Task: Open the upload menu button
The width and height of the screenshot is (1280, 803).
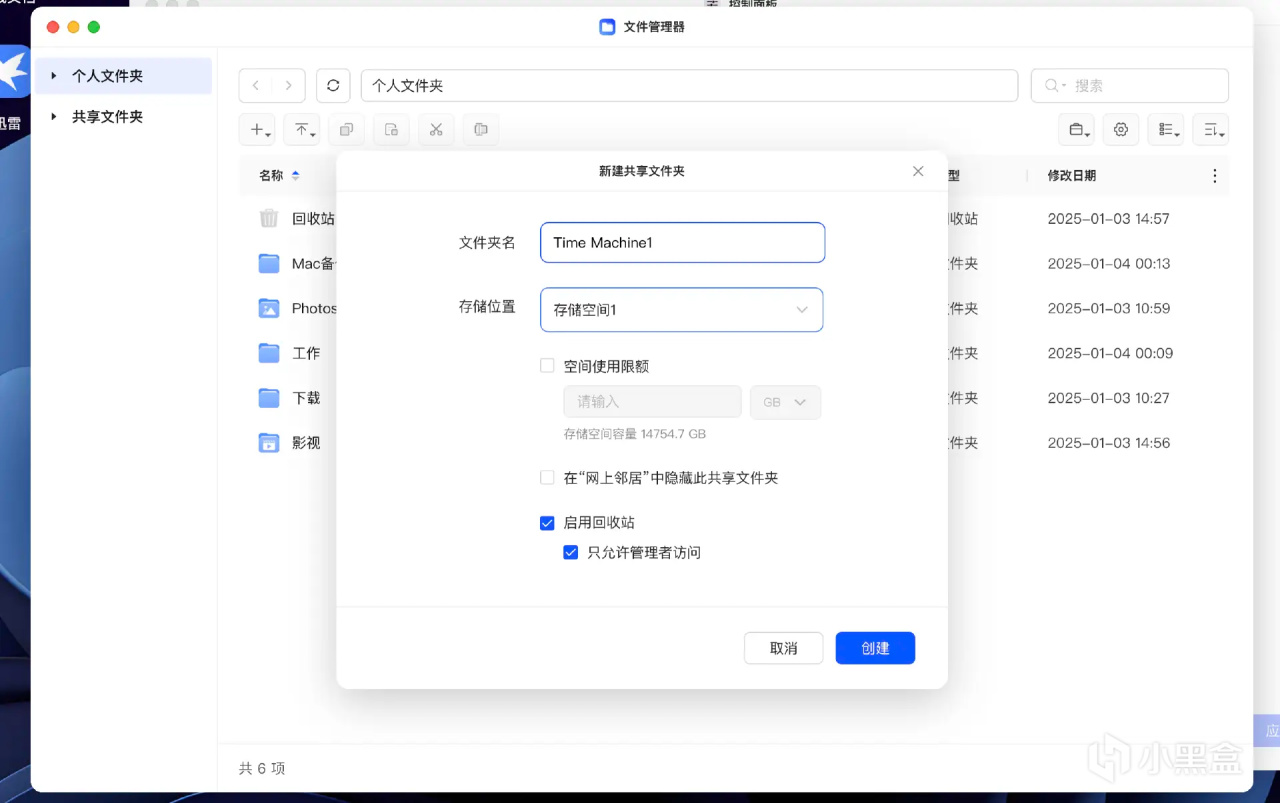Action: (303, 130)
